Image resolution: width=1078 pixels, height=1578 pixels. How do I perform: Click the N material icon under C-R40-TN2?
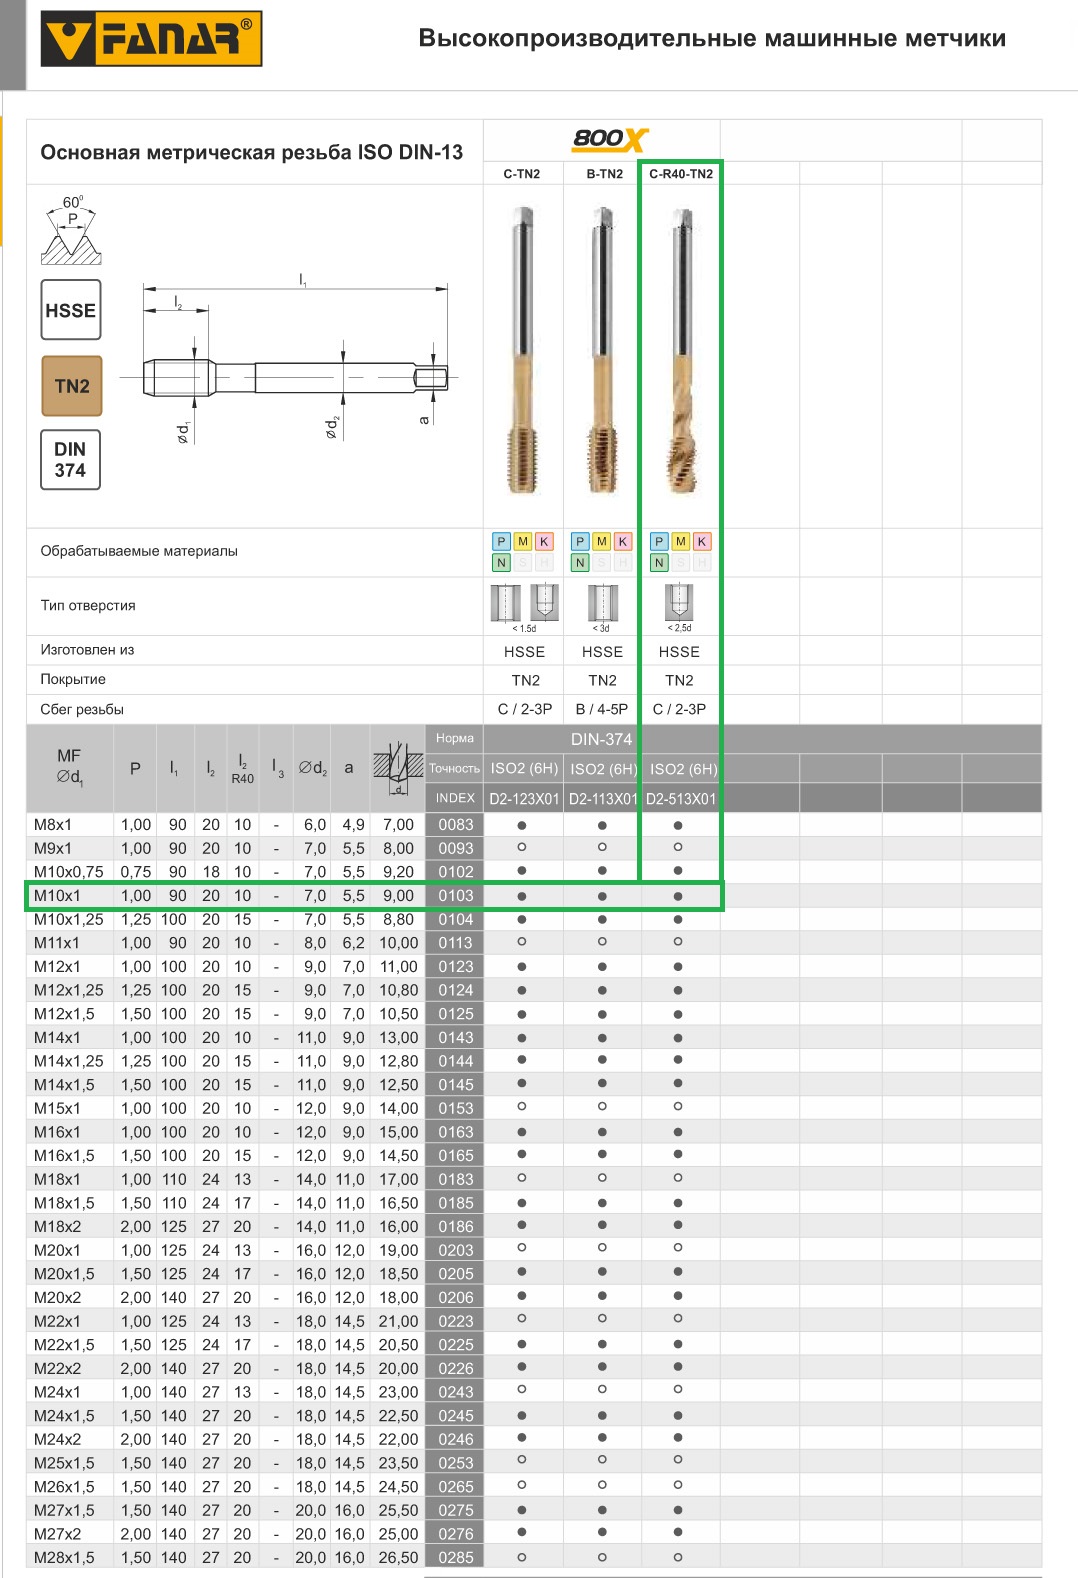(658, 563)
